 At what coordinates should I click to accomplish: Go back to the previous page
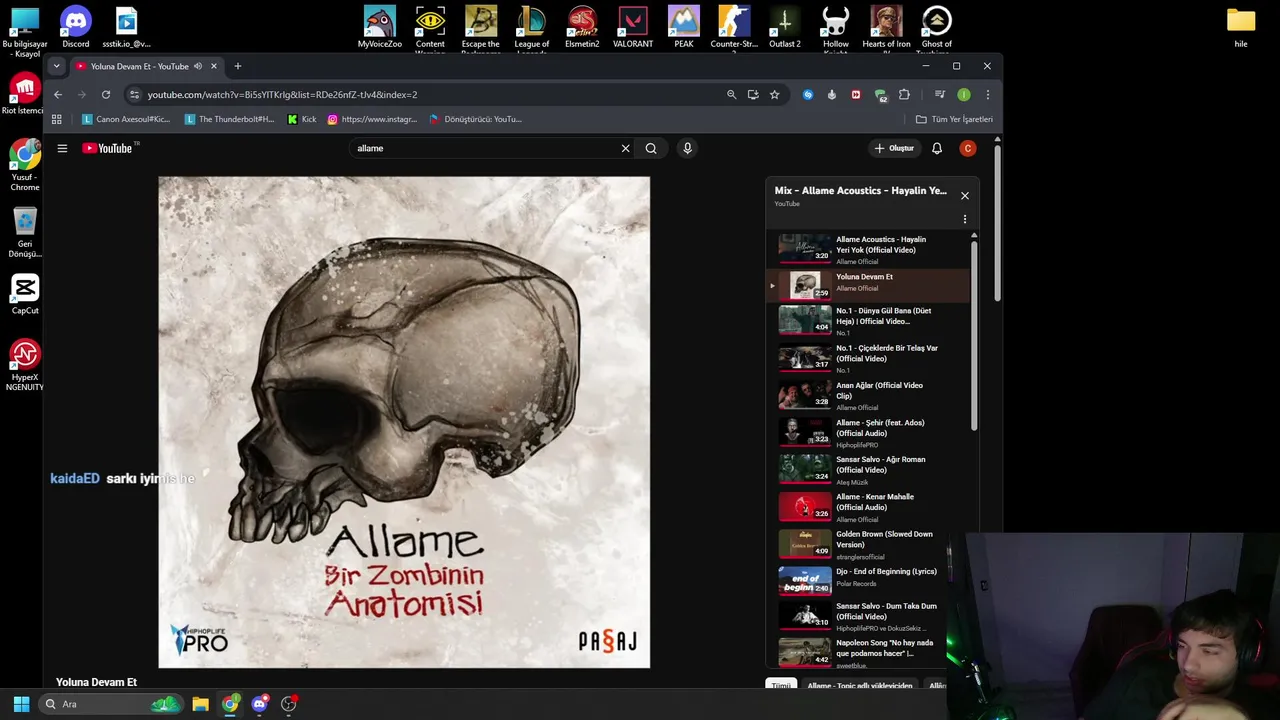tap(58, 95)
